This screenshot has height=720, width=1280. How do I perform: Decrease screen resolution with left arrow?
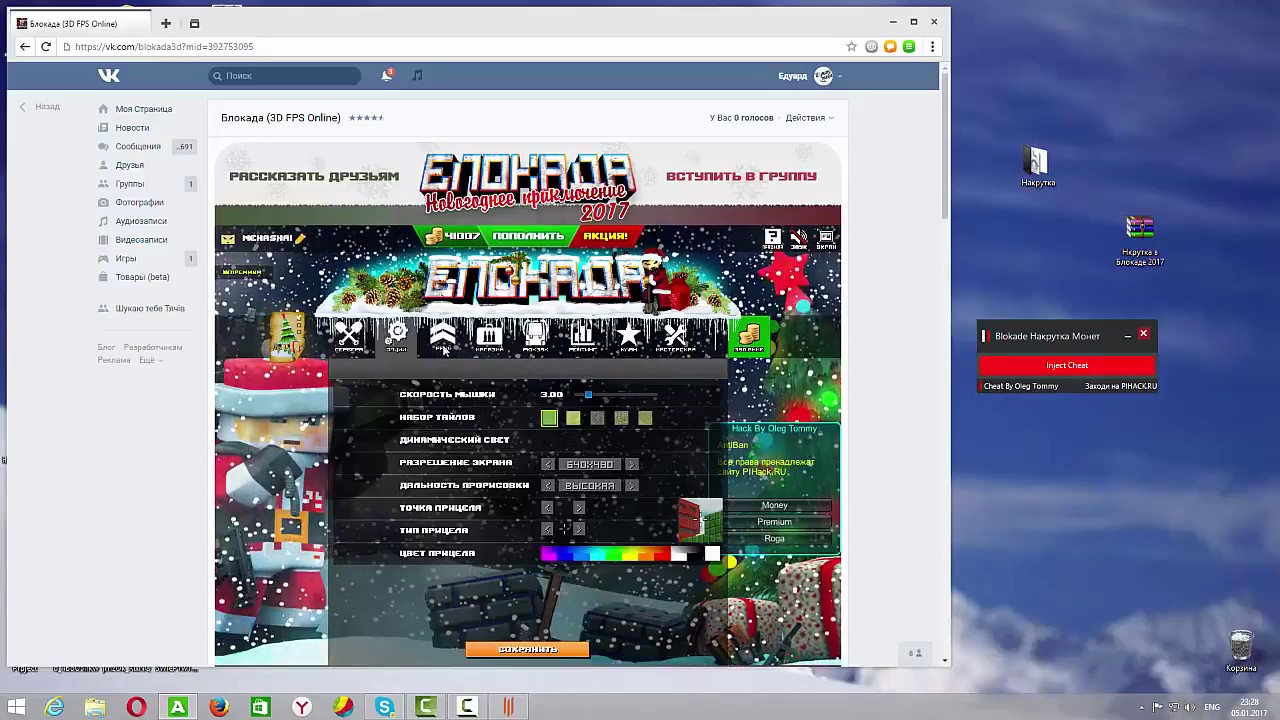548,464
